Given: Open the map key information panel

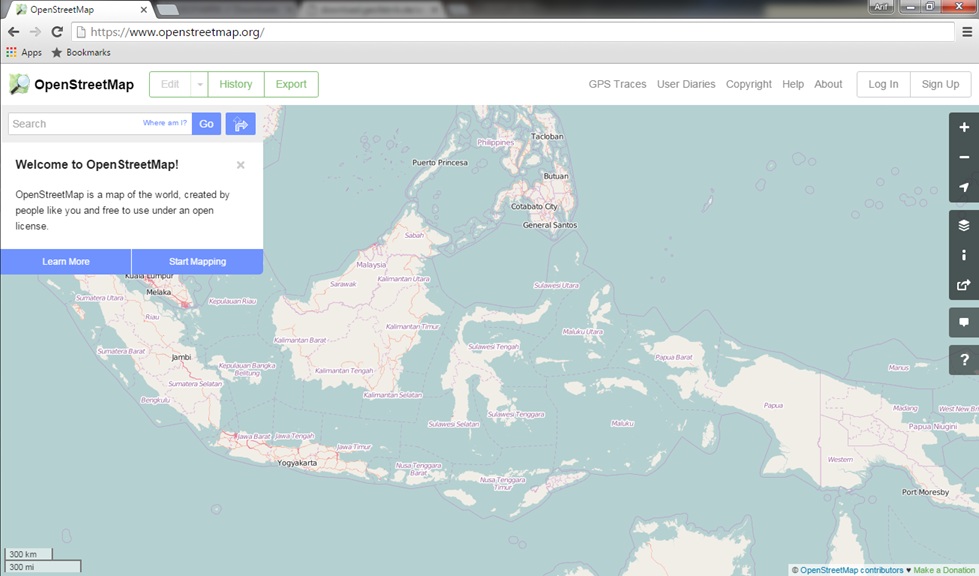Looking at the screenshot, I should (x=962, y=255).
